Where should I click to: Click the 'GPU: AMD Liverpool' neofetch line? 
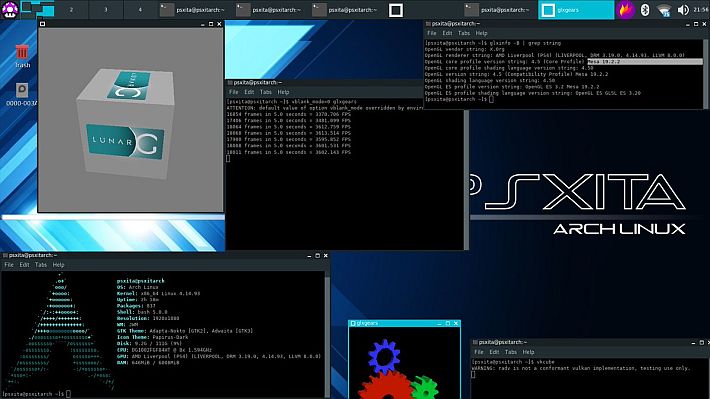(x=219, y=356)
